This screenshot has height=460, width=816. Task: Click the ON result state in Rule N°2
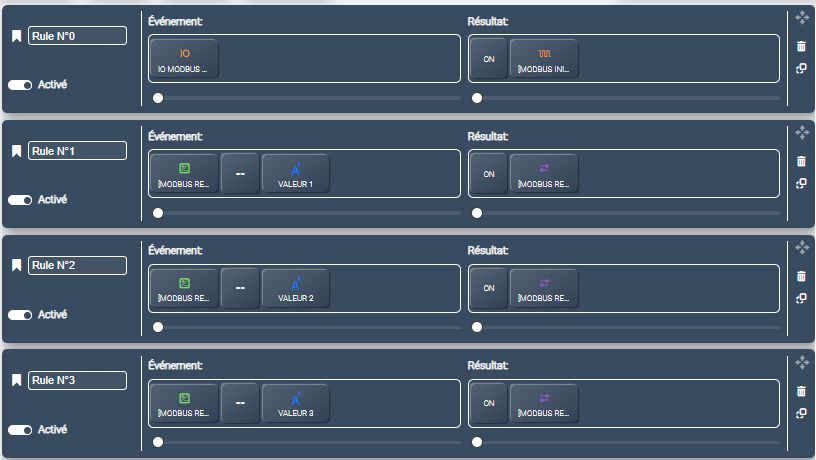click(489, 289)
